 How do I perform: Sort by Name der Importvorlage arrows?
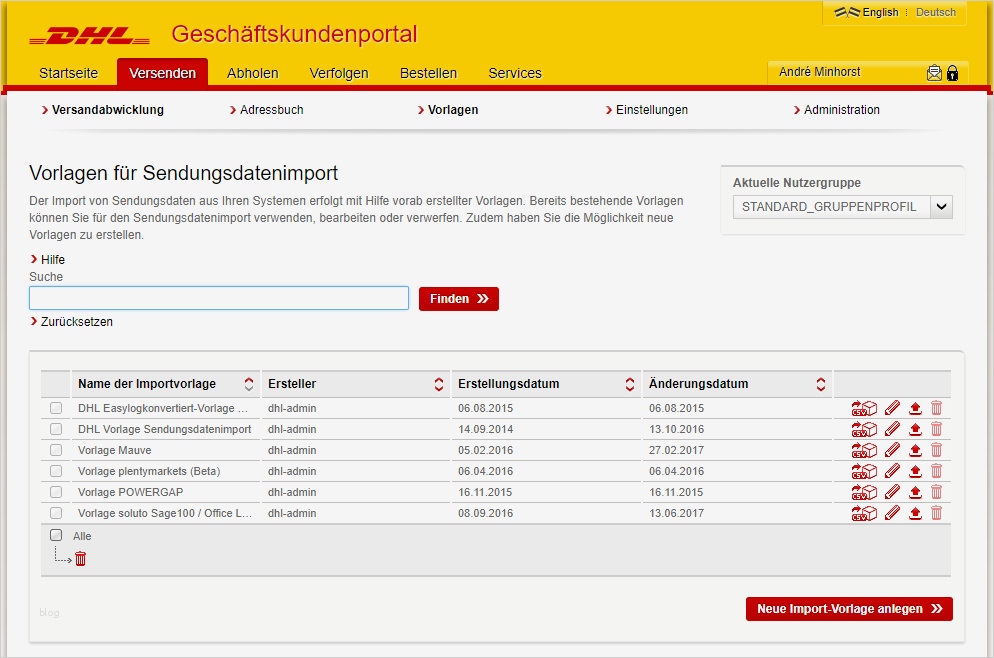click(x=248, y=384)
